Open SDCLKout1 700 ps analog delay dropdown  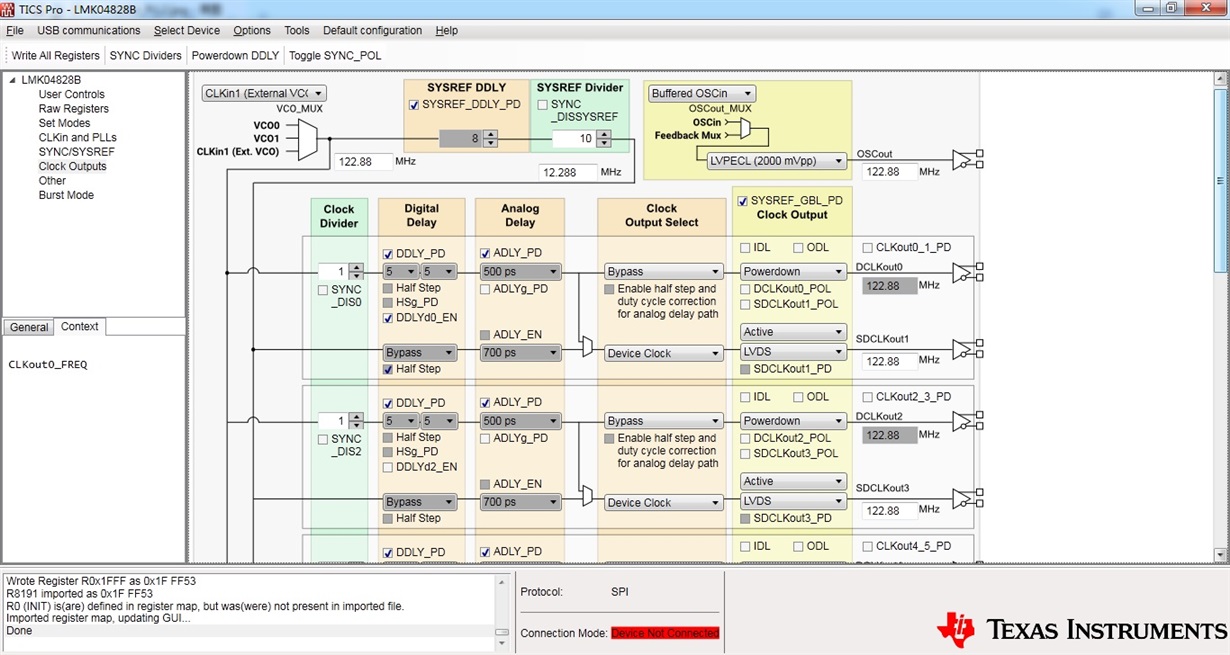point(520,352)
